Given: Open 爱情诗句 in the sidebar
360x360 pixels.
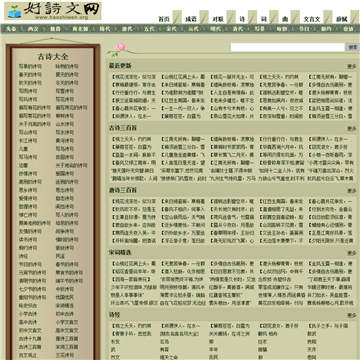Looking at the screenshot, I should [28, 198].
